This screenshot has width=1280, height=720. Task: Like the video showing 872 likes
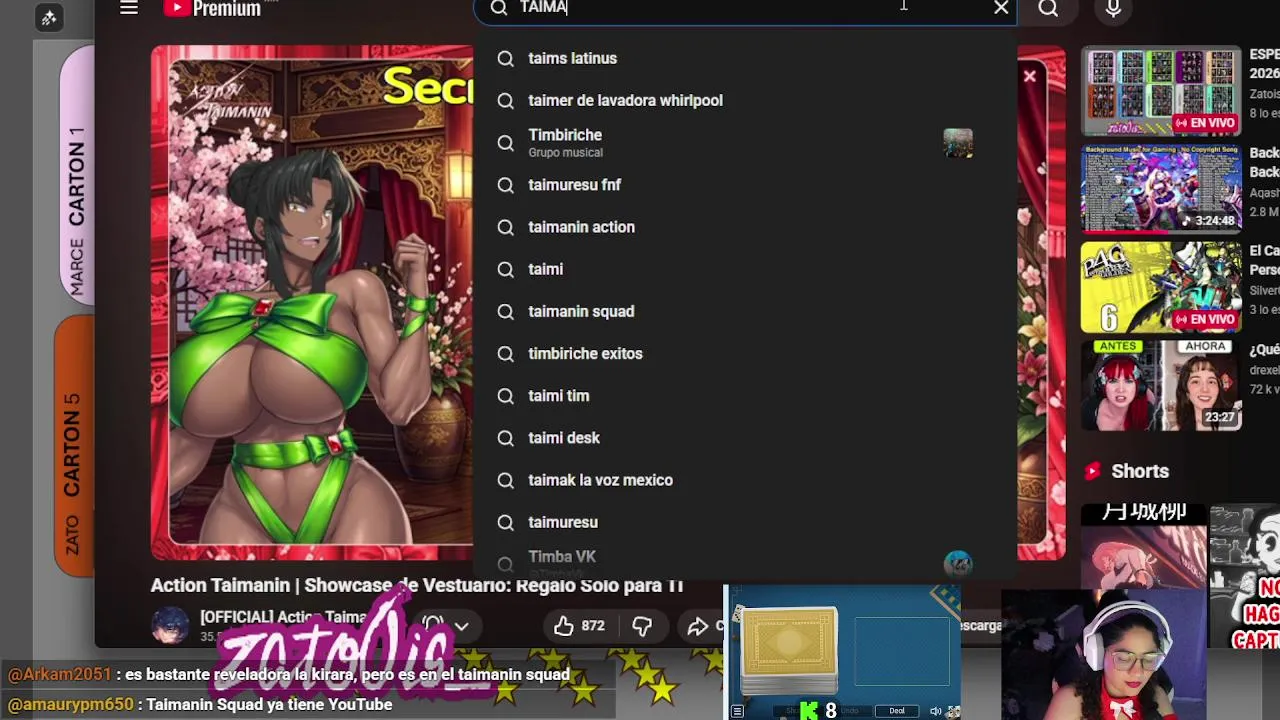coord(579,626)
